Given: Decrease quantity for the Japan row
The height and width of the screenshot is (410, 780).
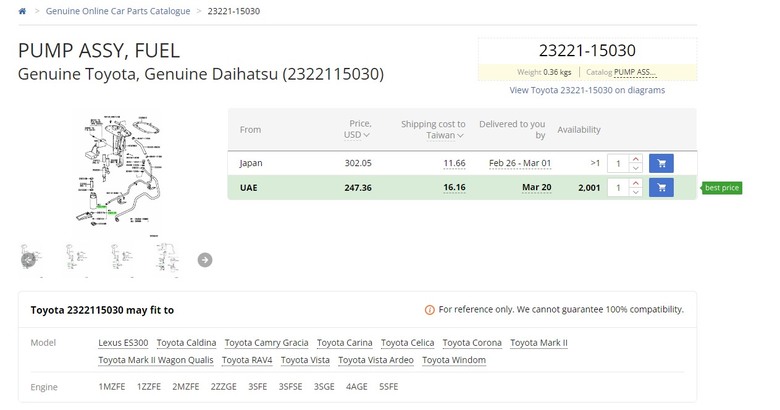Looking at the screenshot, I should click(635, 168).
